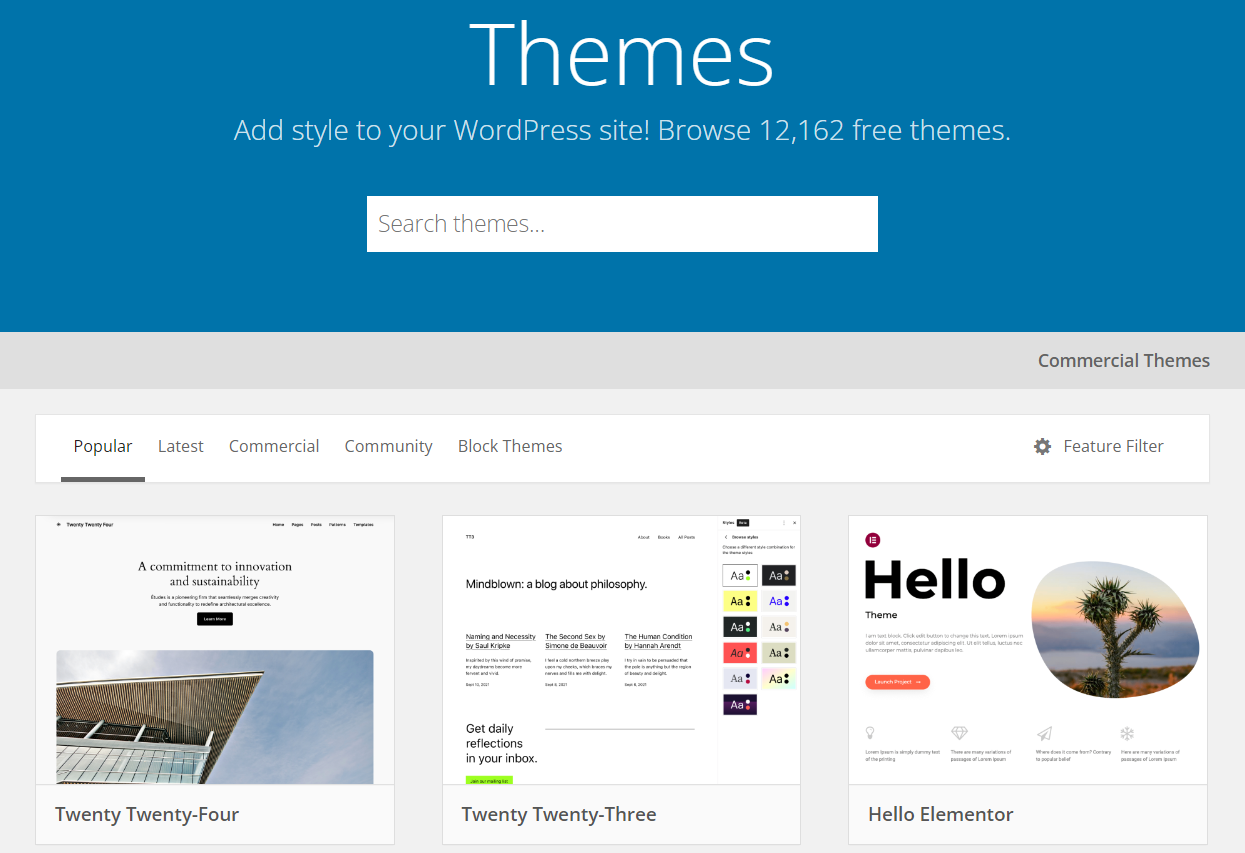1245x853 pixels.
Task: Focus the Search themes input field
Action: [622, 224]
